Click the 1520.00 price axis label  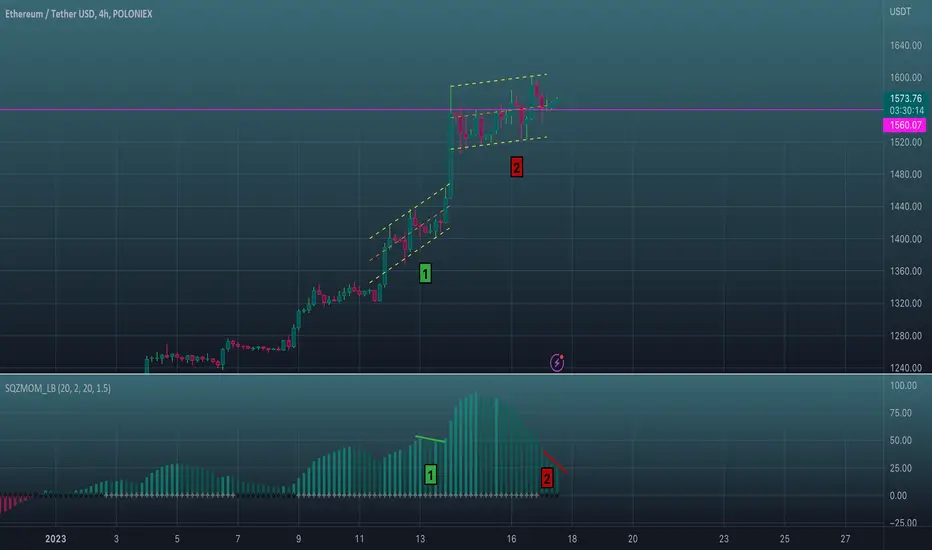click(x=906, y=142)
